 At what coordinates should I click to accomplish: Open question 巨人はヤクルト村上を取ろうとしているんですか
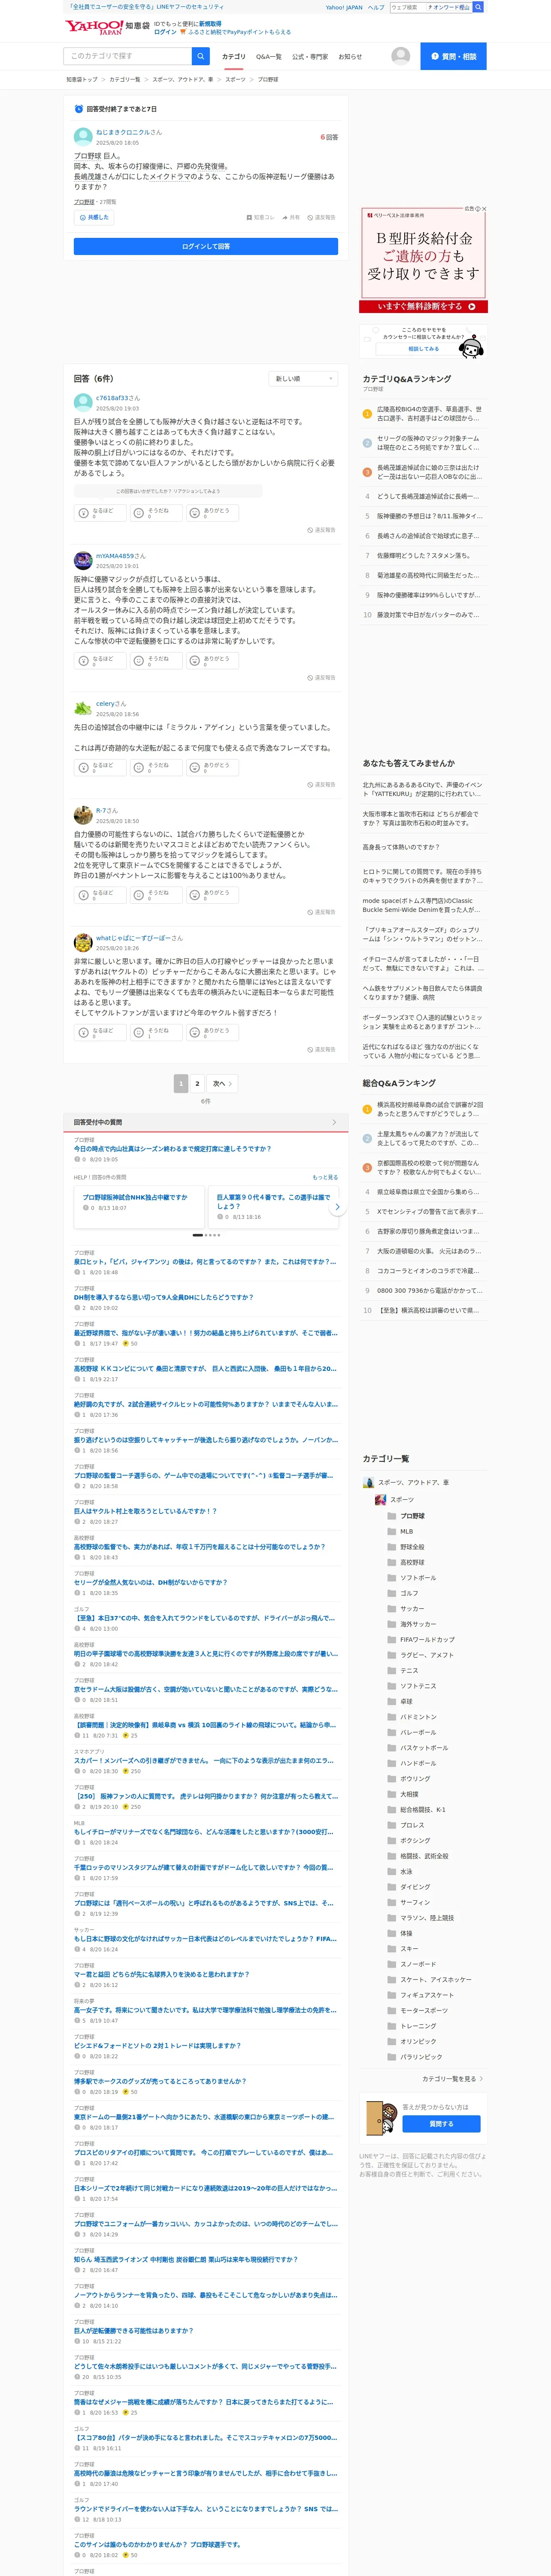pos(145,1511)
